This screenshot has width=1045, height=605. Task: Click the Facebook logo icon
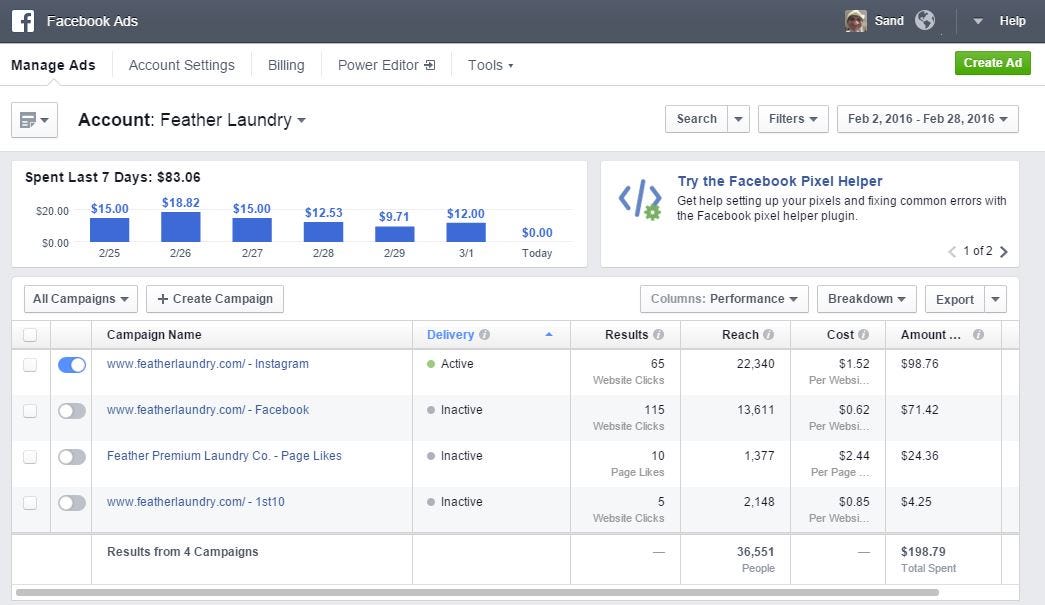[x=23, y=21]
